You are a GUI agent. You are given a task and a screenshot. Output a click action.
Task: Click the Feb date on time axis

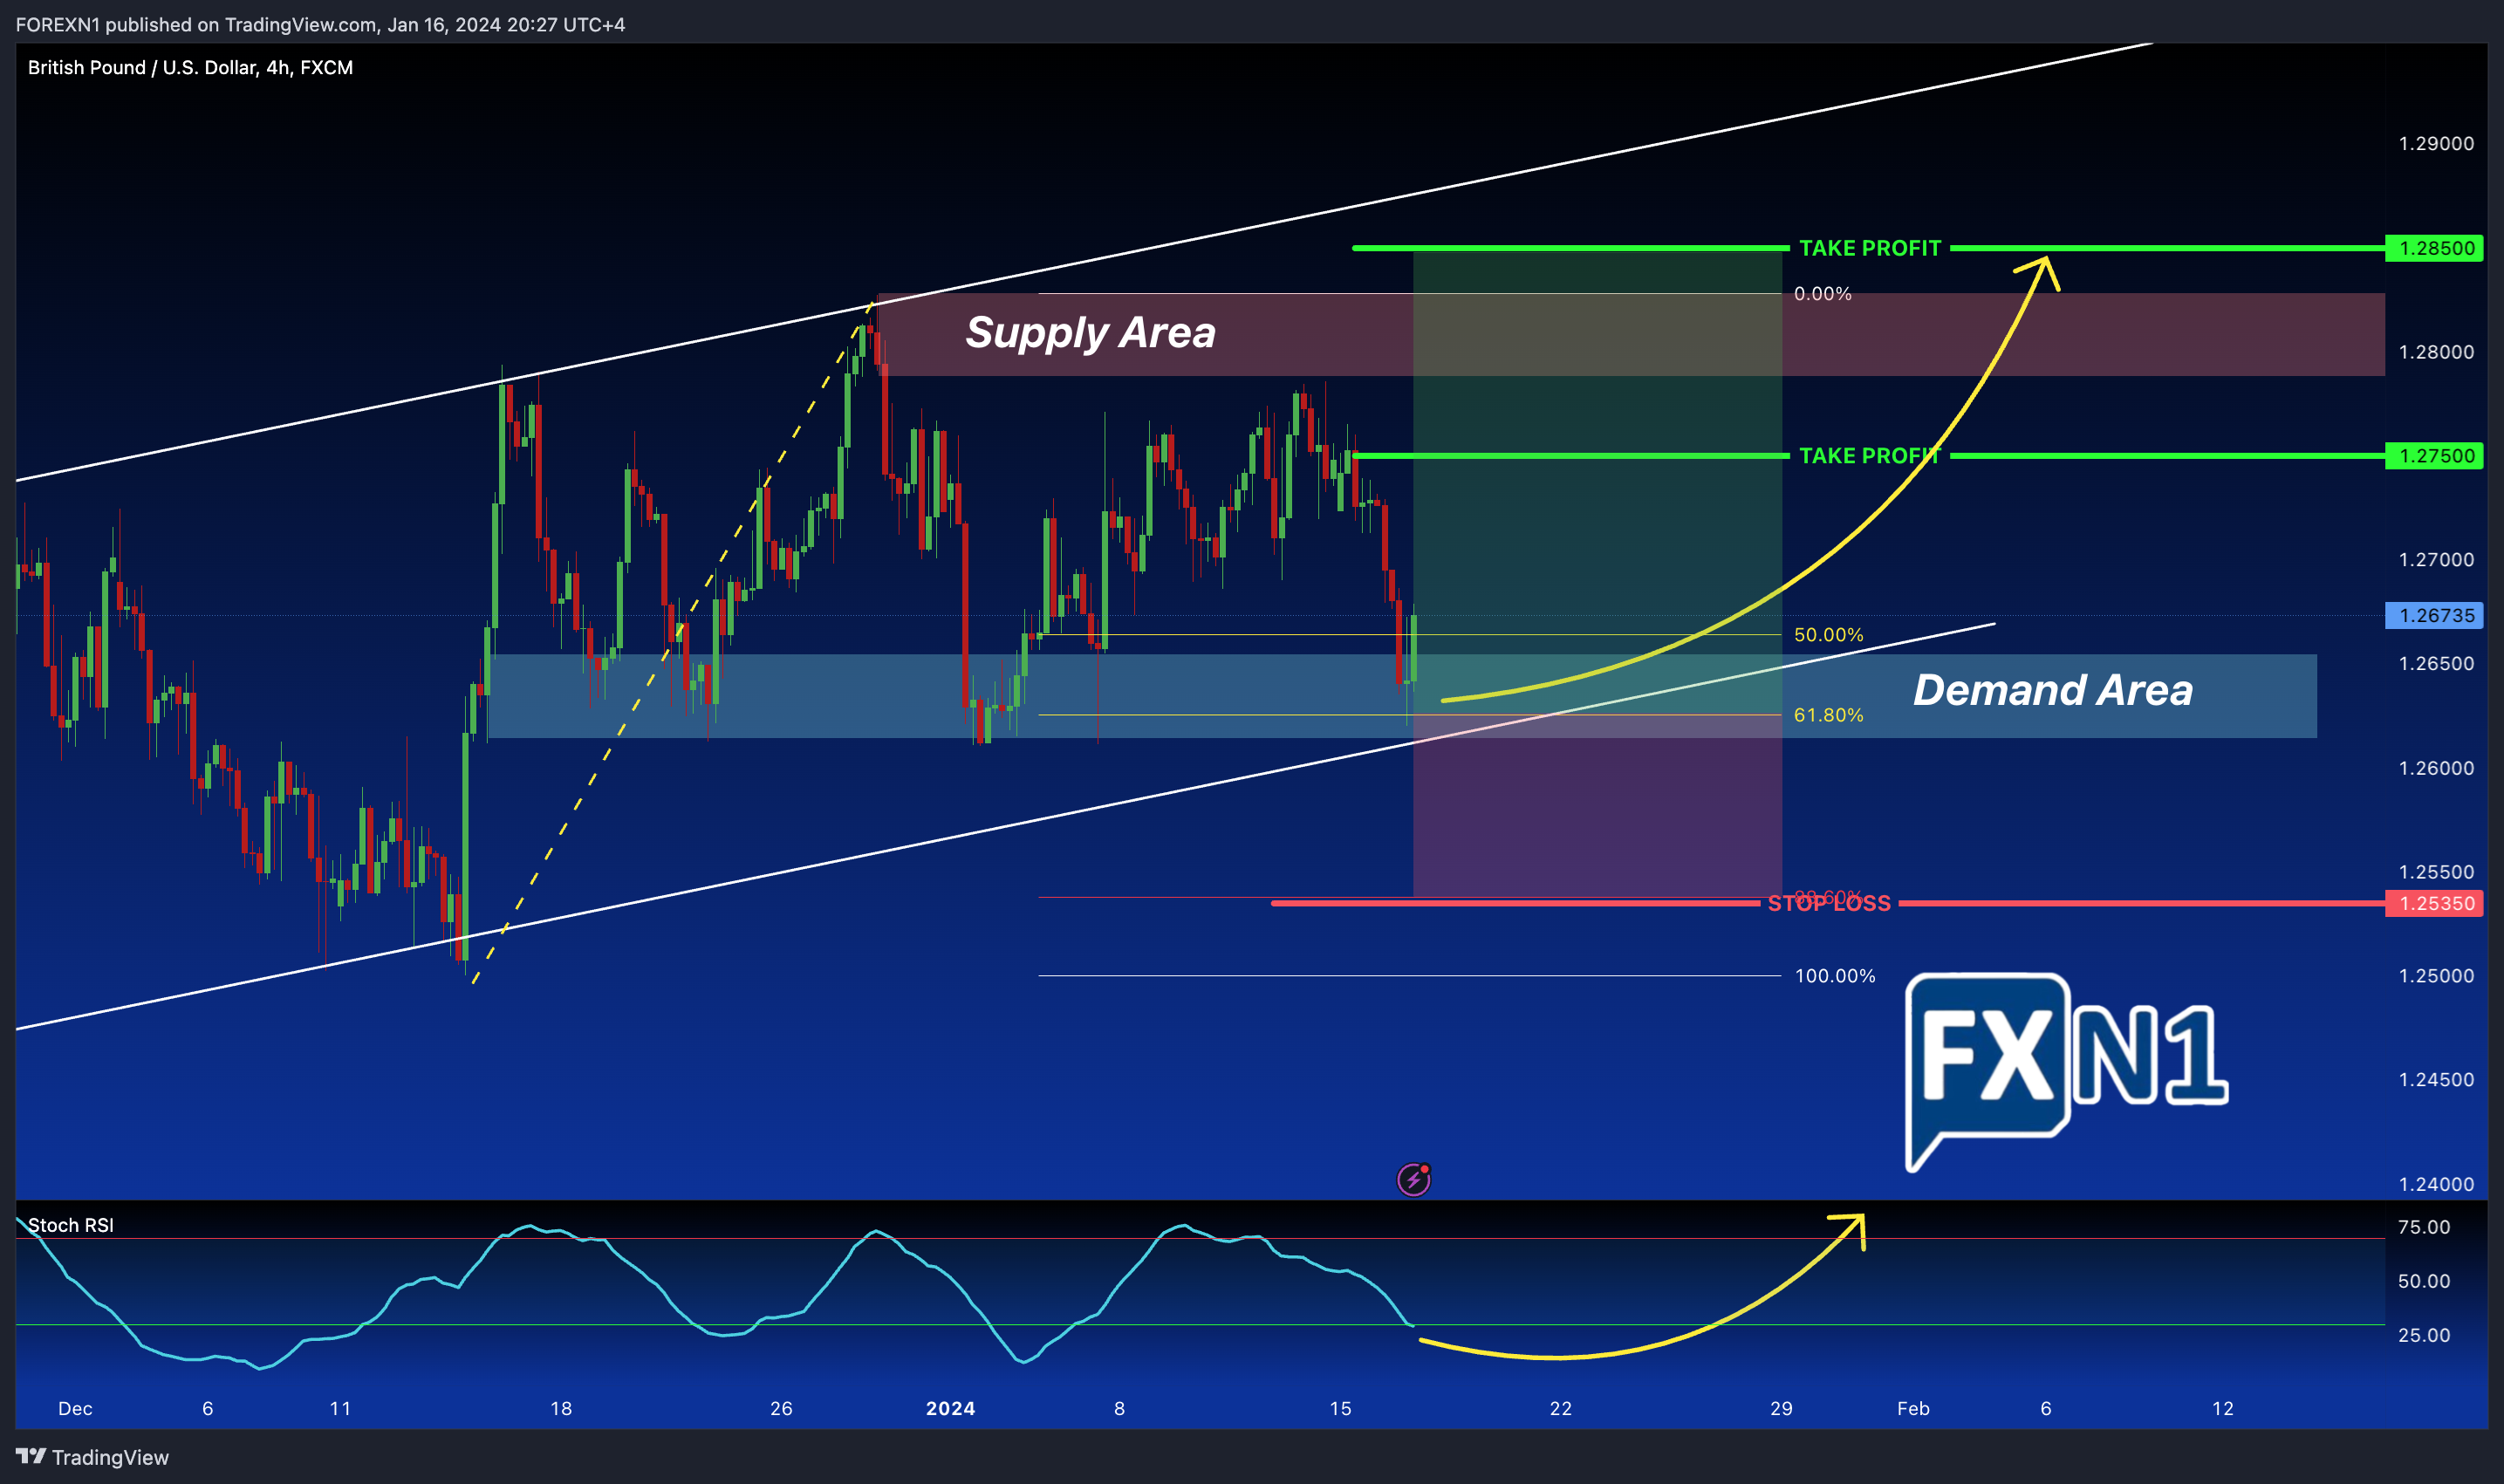[1913, 1408]
